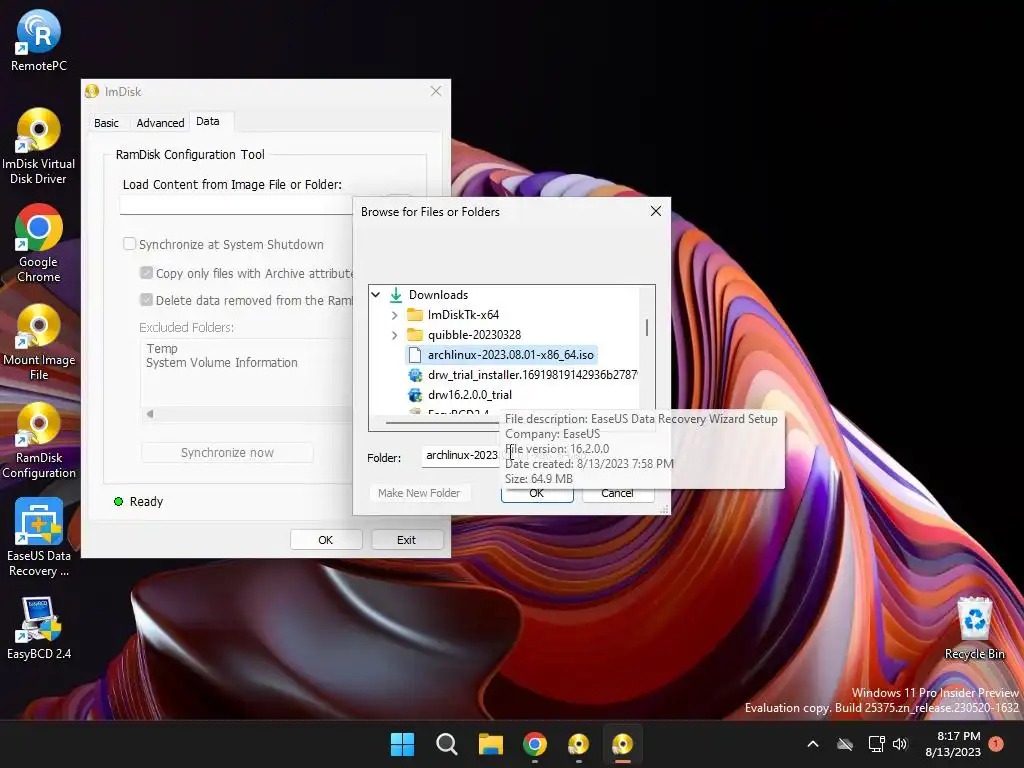The height and width of the screenshot is (768, 1024).
Task: Close the ImDisk window
Action: (436, 91)
